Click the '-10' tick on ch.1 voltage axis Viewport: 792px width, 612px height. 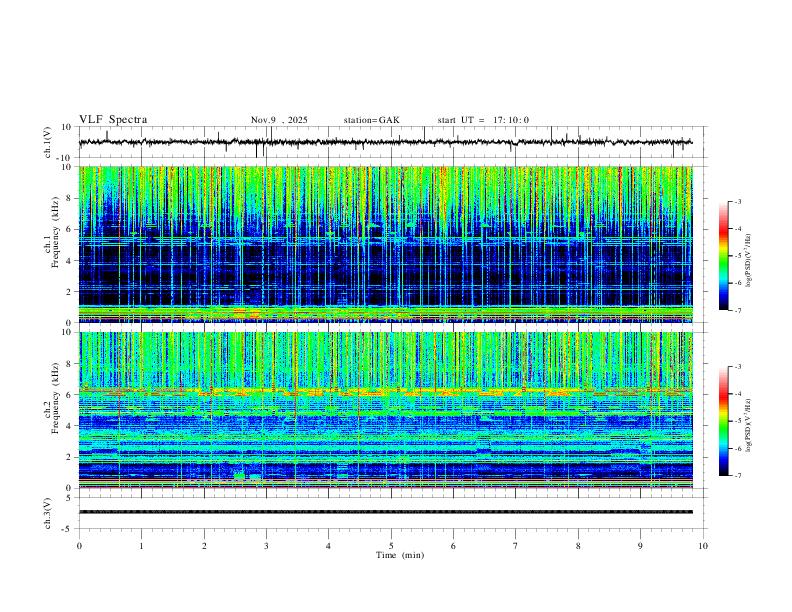tap(65, 158)
